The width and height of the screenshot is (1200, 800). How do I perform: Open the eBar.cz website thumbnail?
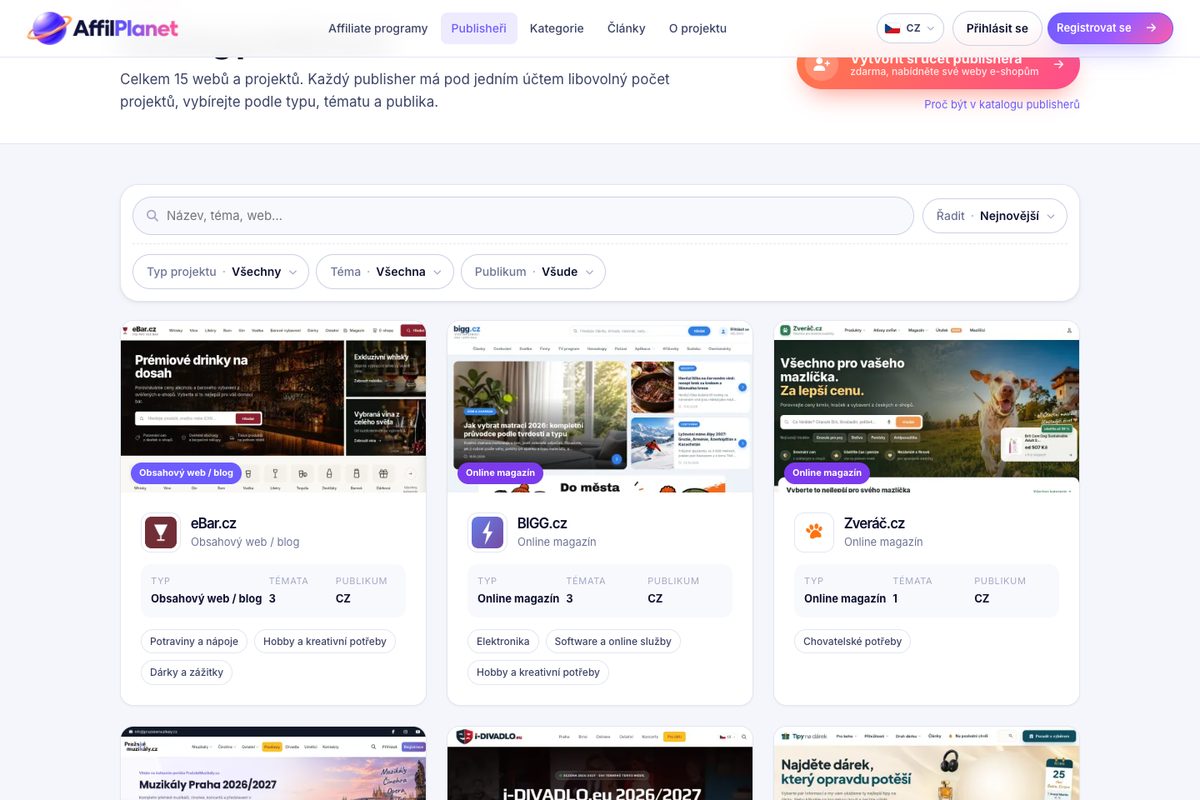pos(273,407)
